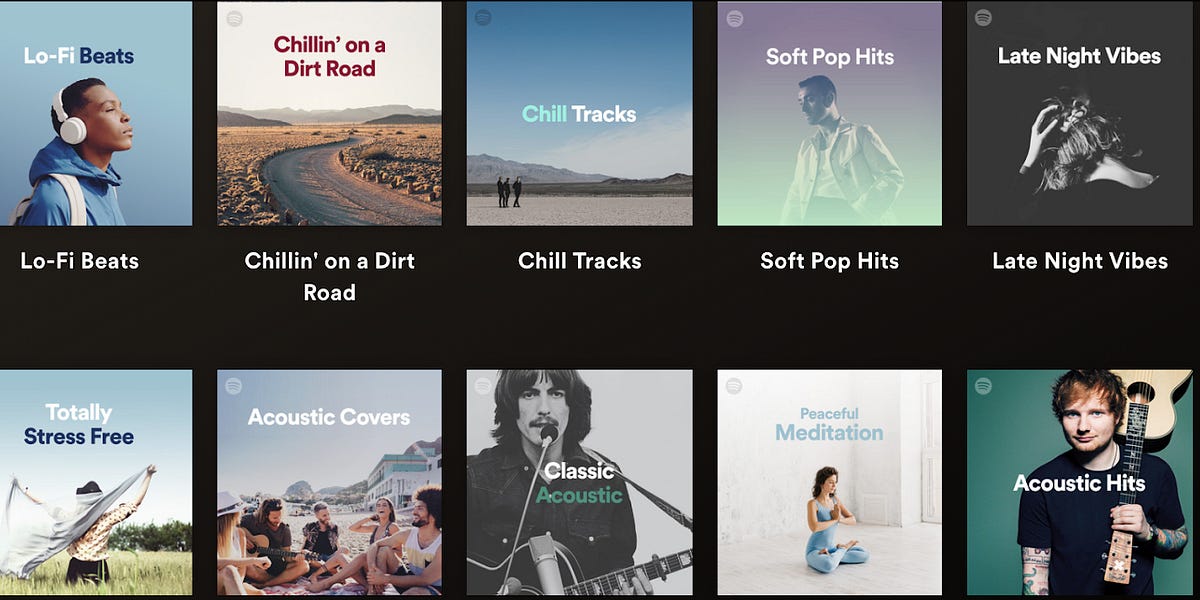Open the Late Night Vibes cover art
This screenshot has height=600, width=1200.
pos(1079,113)
